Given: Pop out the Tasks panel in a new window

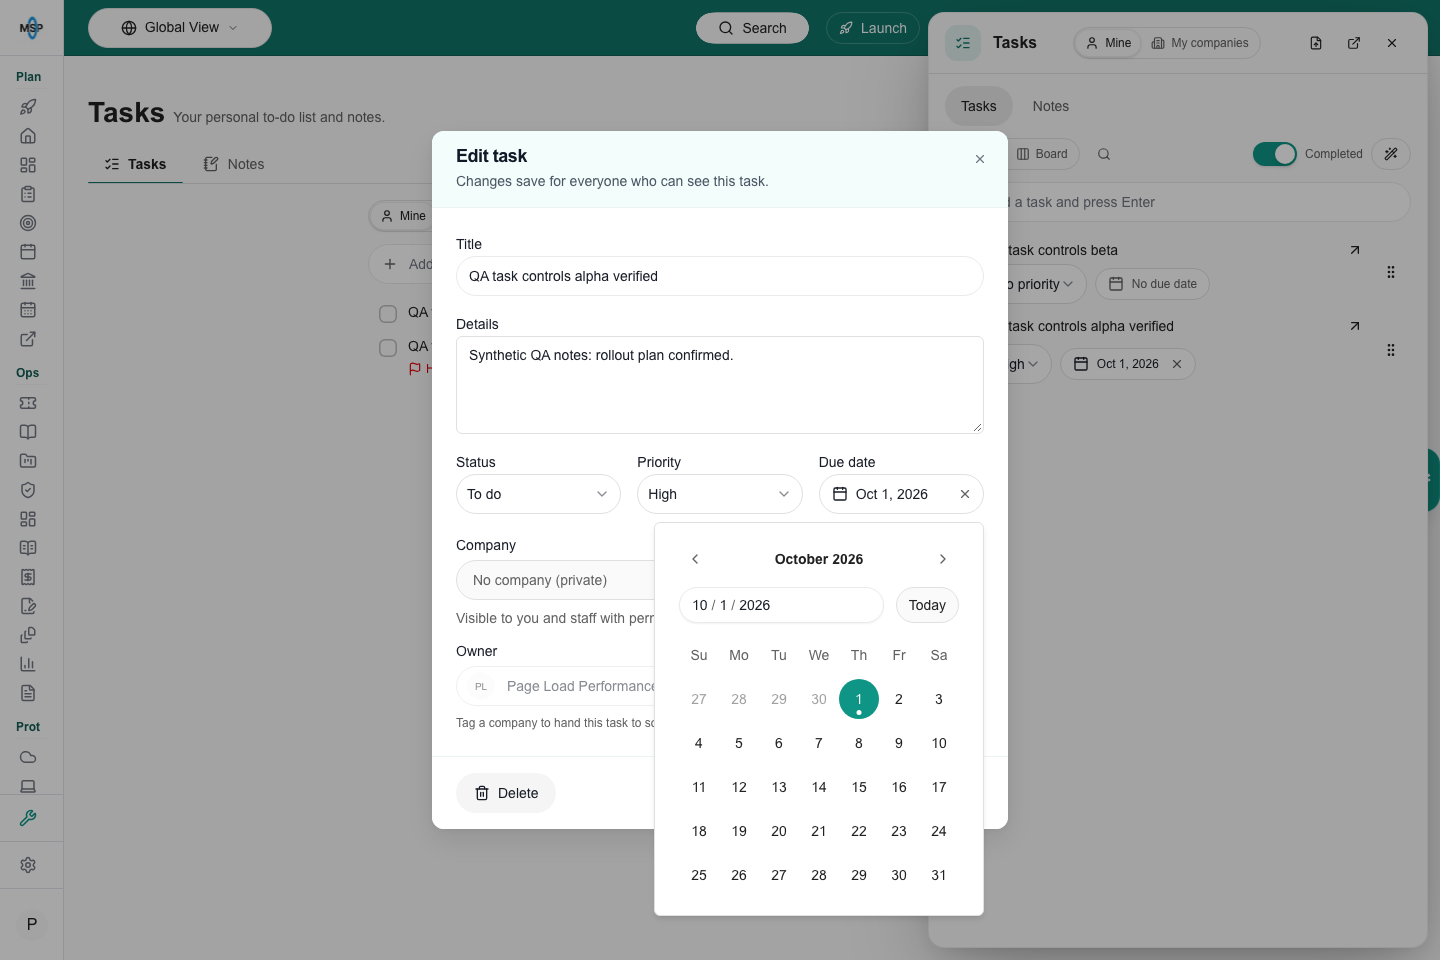Looking at the screenshot, I should [x=1354, y=43].
